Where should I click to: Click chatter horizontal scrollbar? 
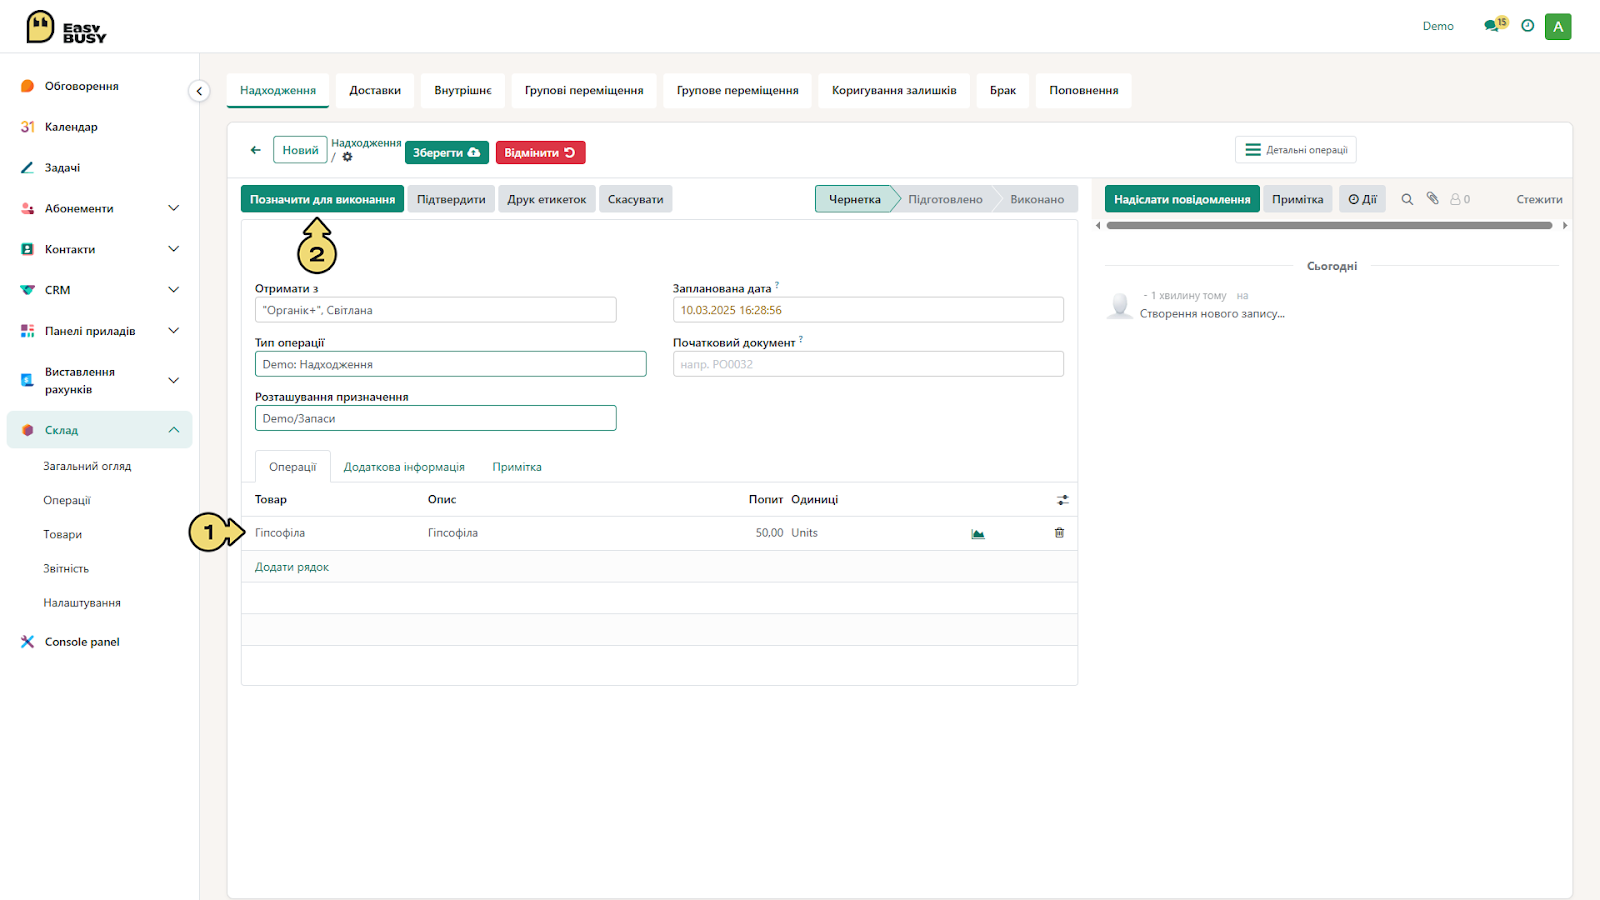pyautogui.click(x=1330, y=226)
